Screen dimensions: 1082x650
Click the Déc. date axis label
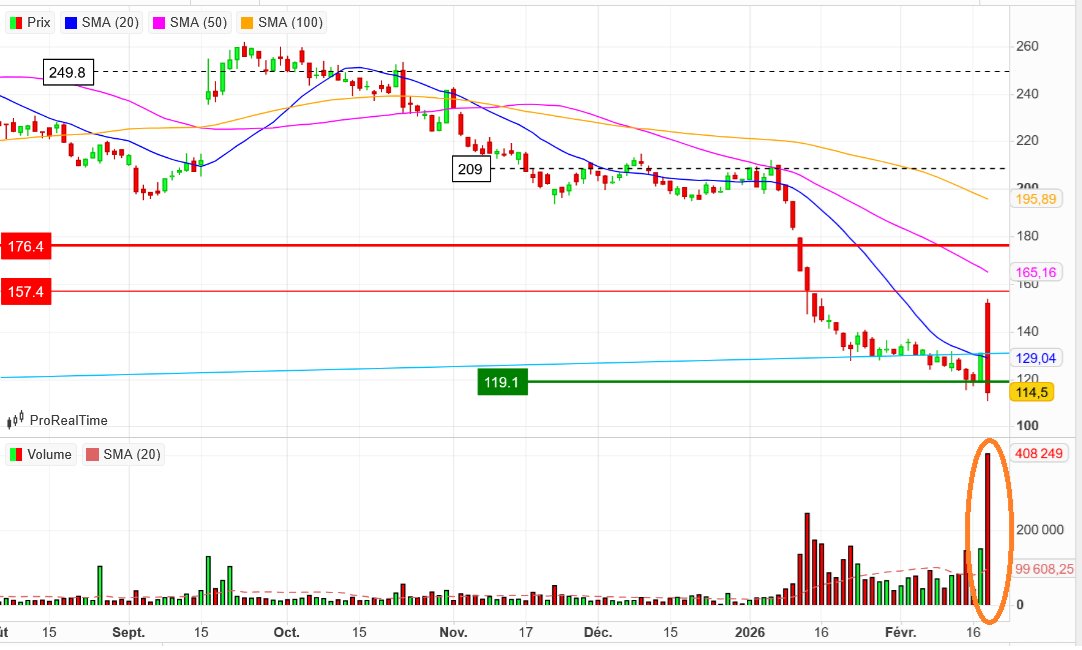[598, 633]
